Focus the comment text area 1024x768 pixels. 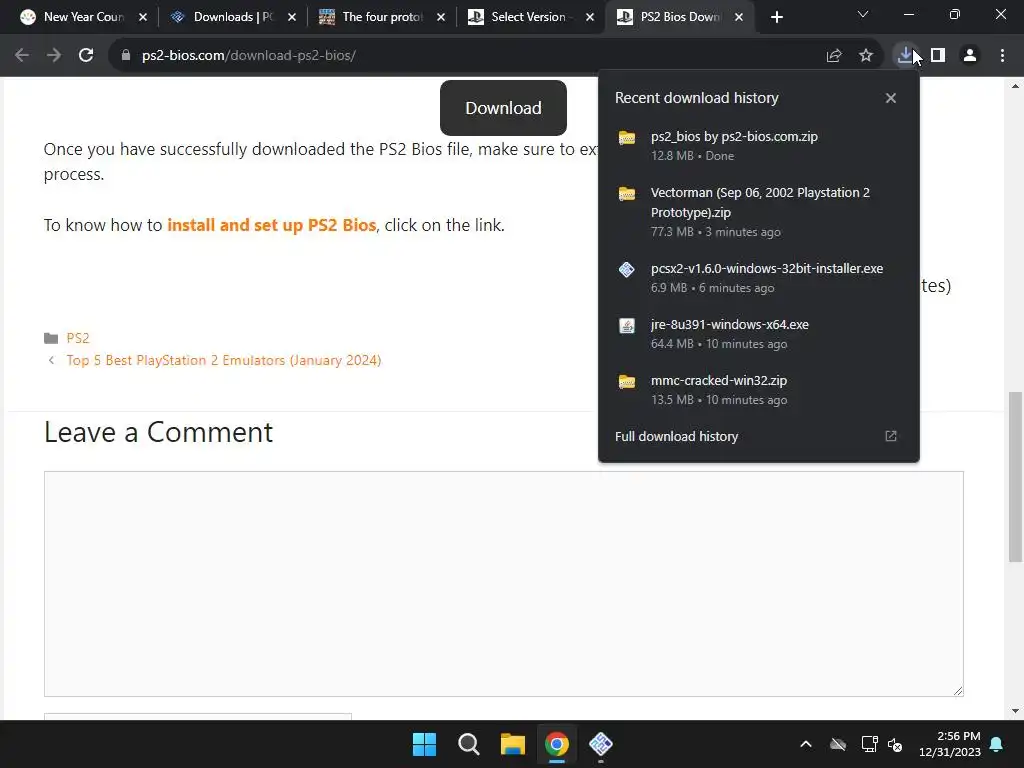504,584
